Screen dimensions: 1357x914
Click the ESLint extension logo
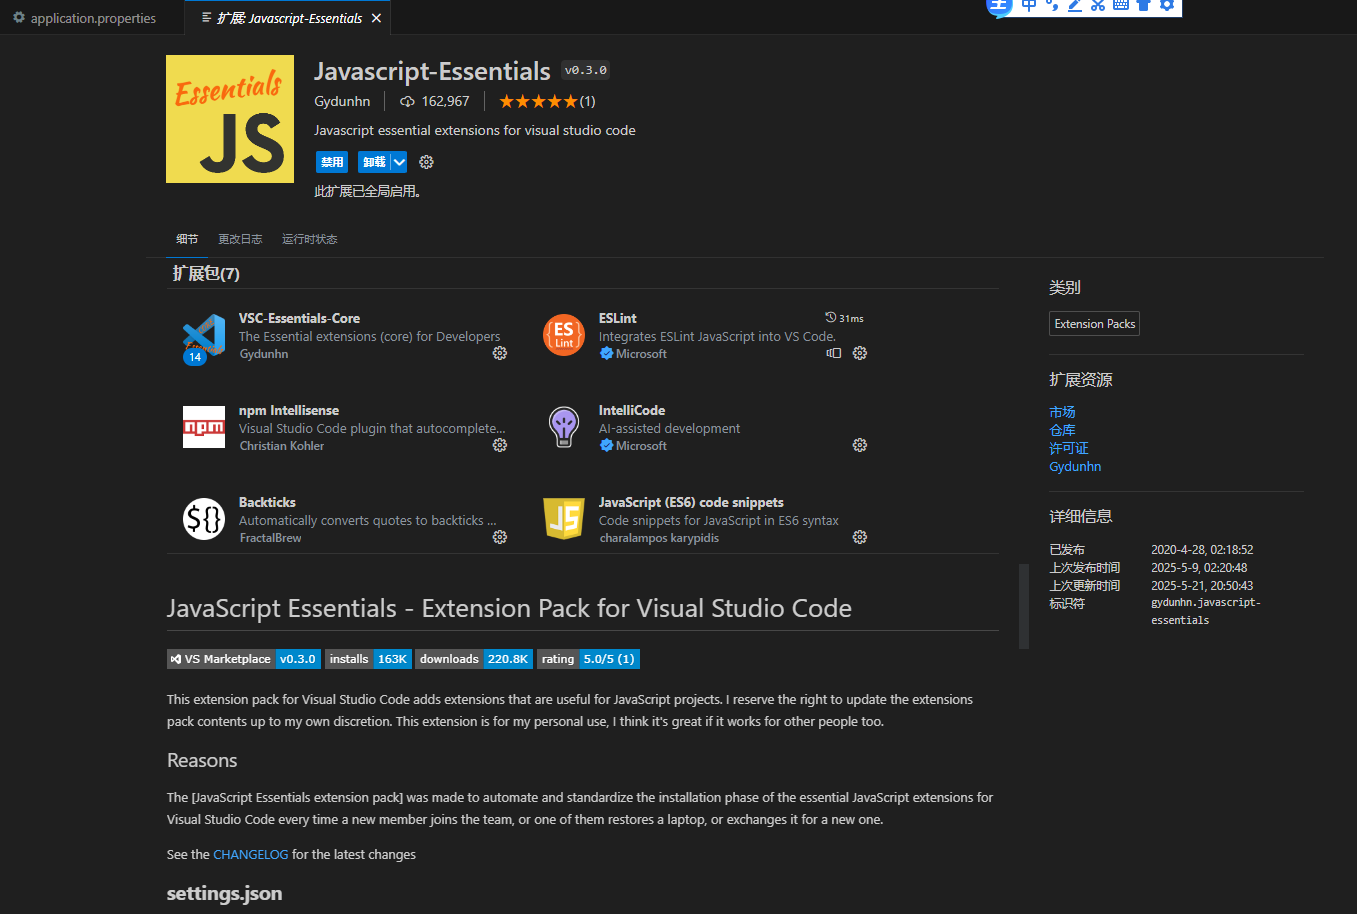click(564, 335)
